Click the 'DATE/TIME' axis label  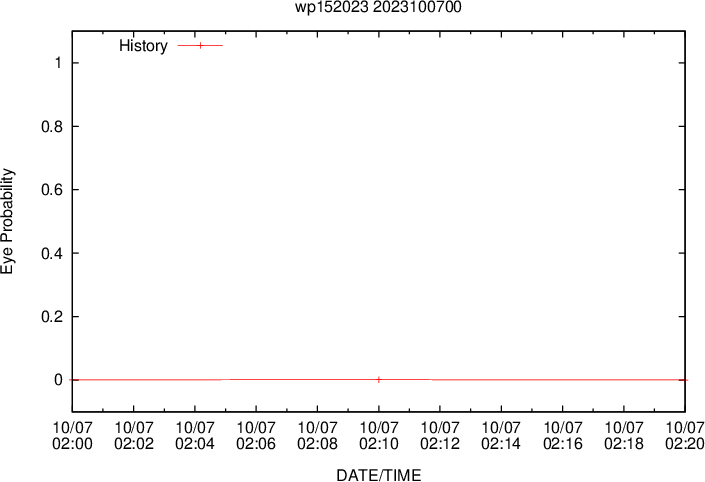379,475
